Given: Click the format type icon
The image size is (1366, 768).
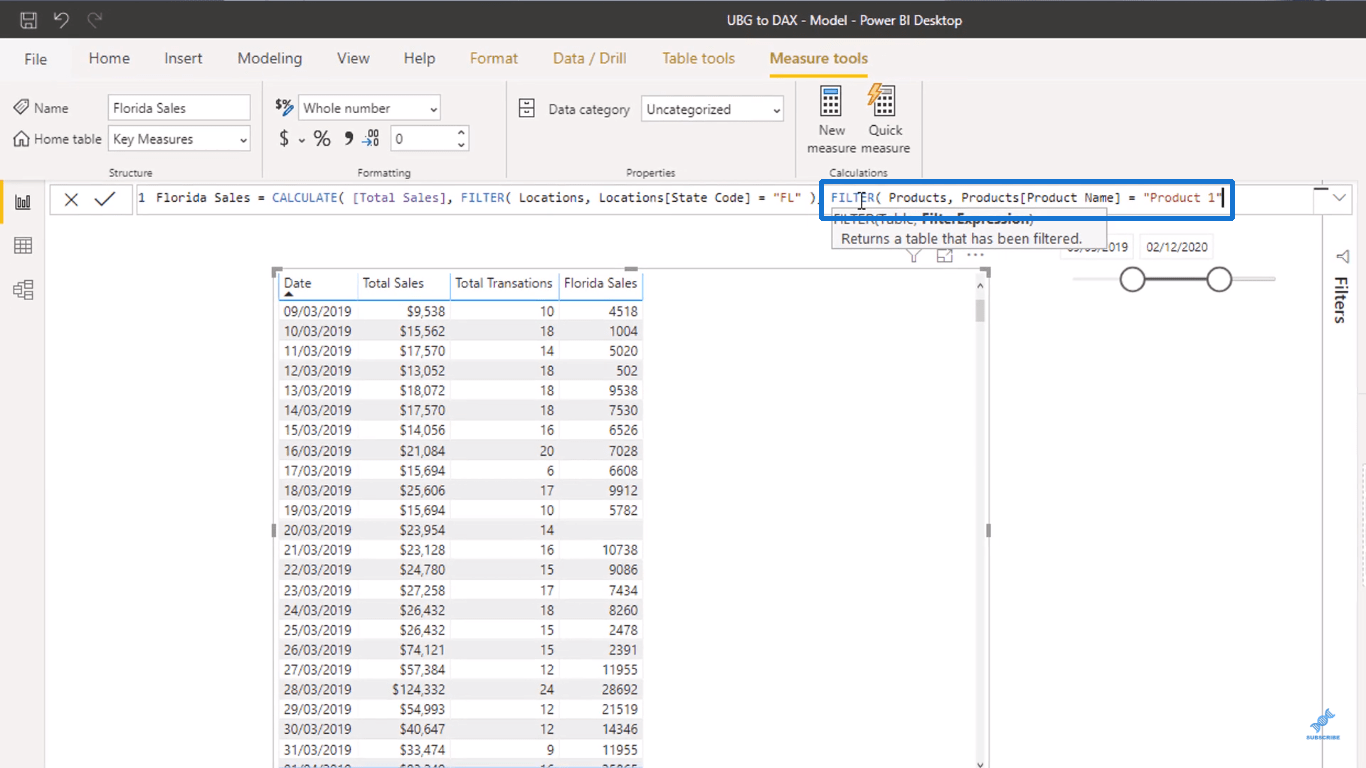Looking at the screenshot, I should click(x=284, y=107).
